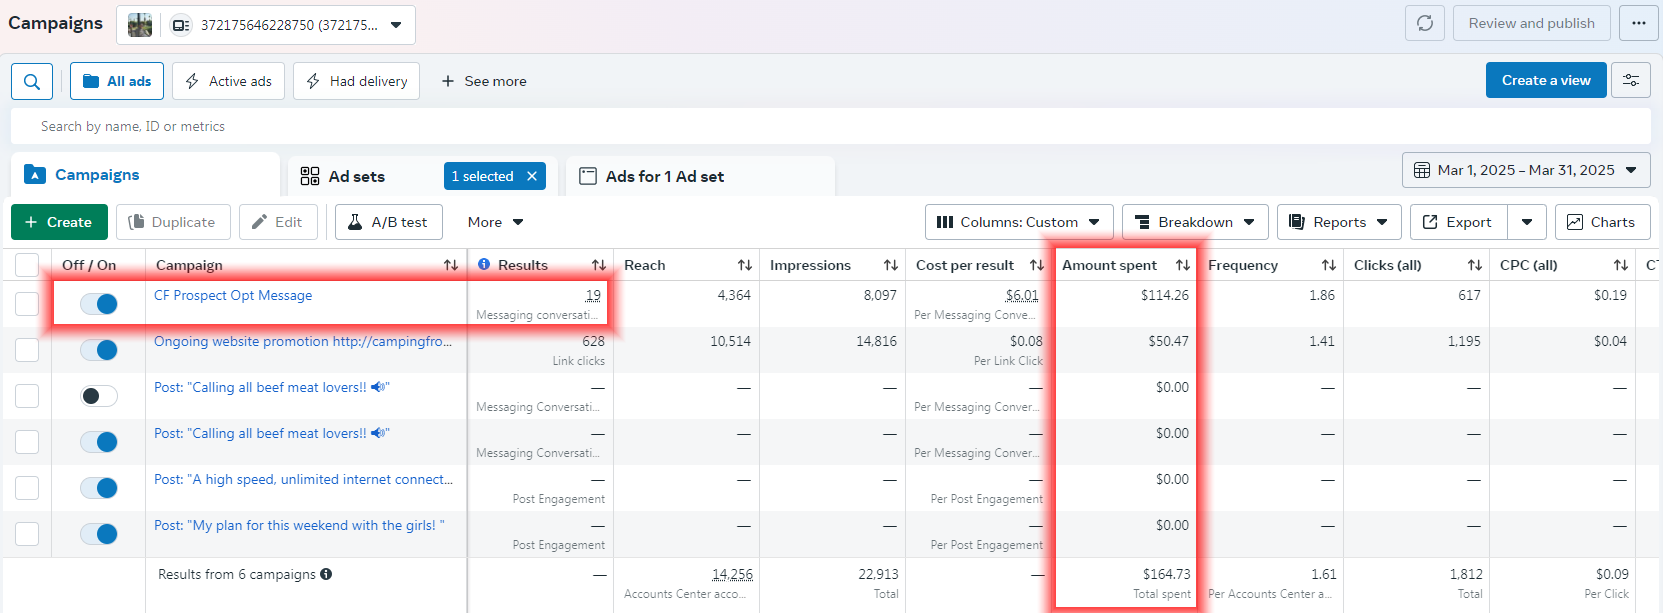Clear the 1 selected ad sets filter
1663x613 pixels.
tap(532, 176)
